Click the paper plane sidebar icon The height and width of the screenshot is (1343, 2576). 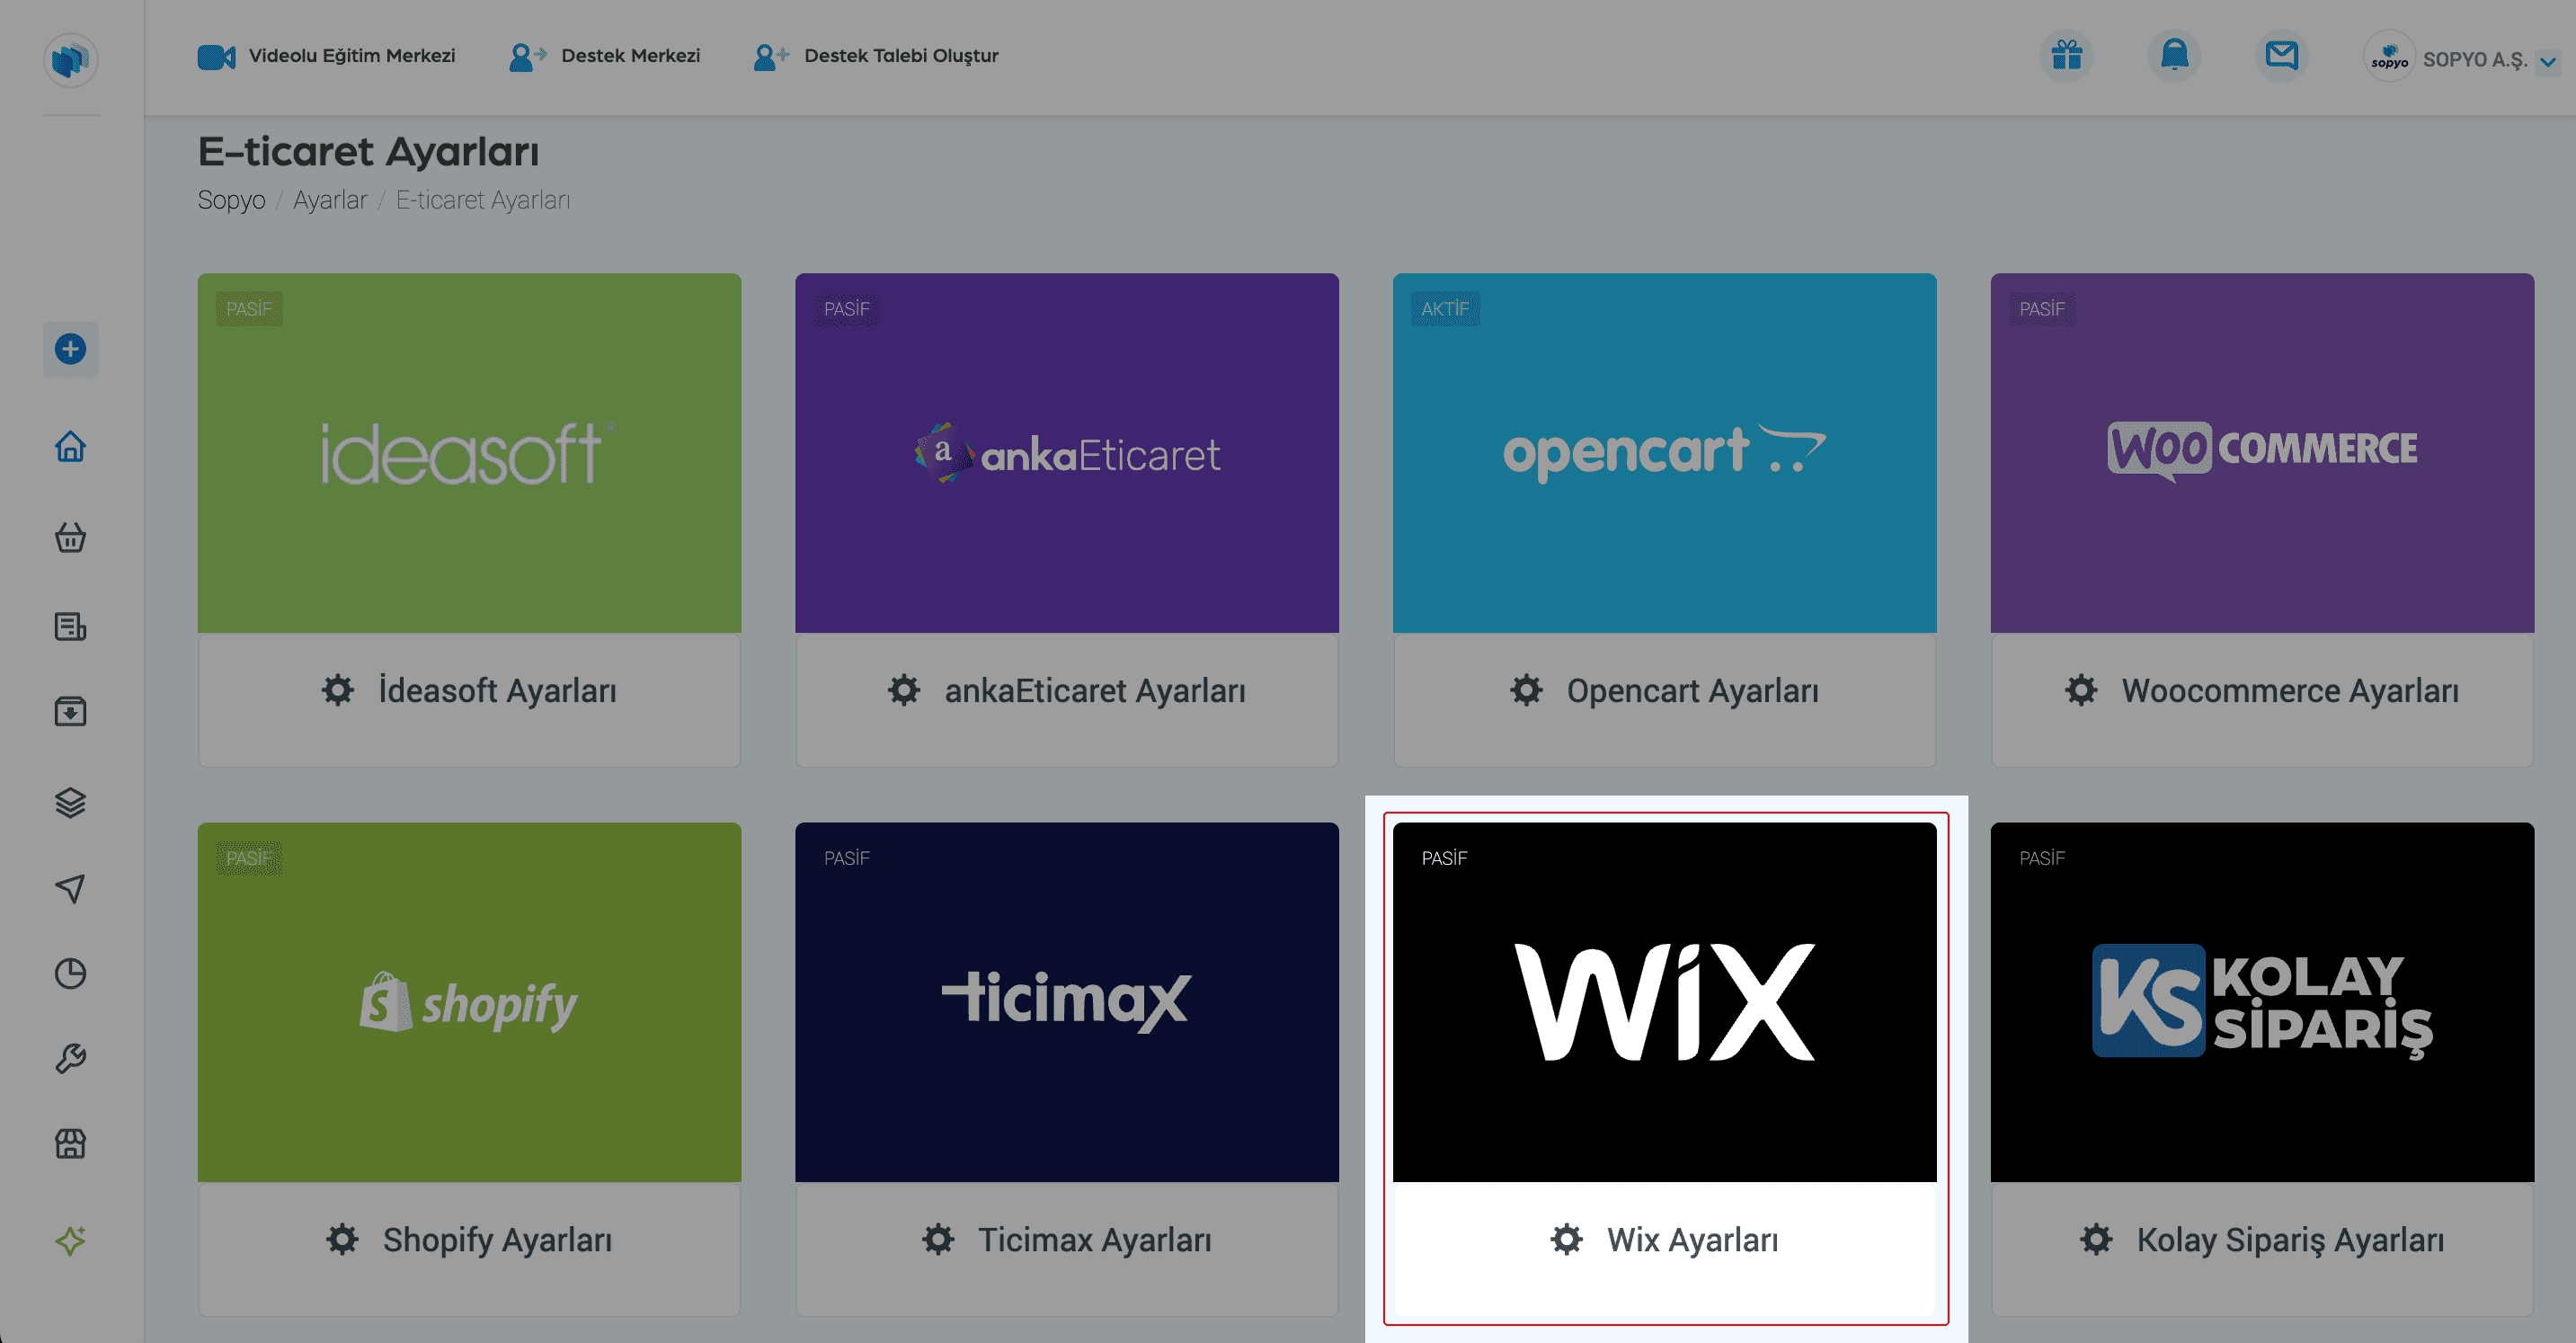click(x=70, y=888)
